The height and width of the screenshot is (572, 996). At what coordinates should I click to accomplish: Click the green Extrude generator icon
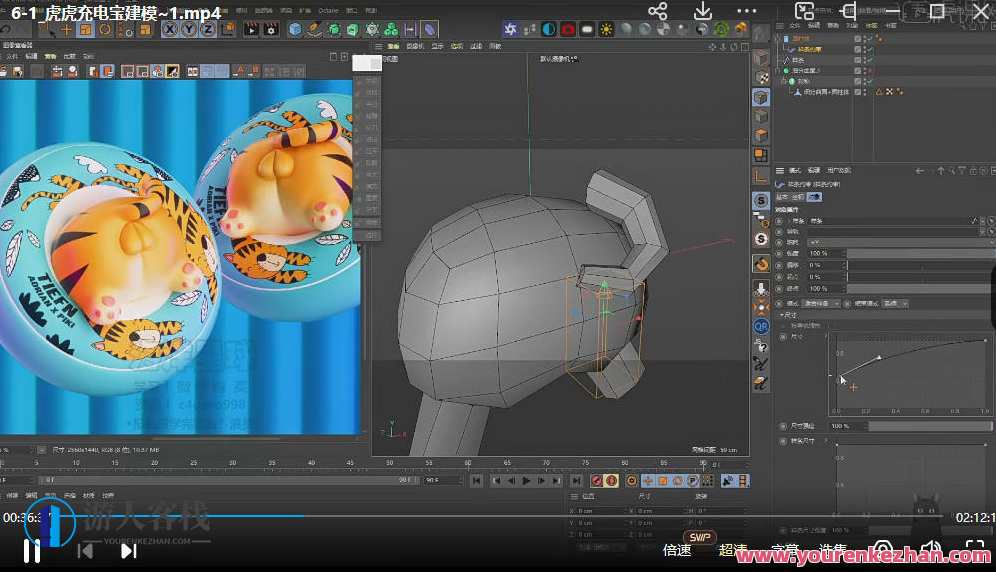(353, 29)
